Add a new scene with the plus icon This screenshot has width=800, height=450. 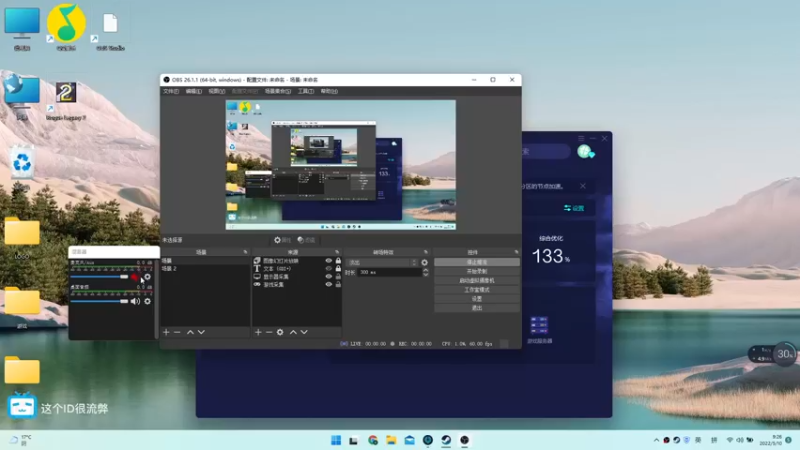coord(167,331)
